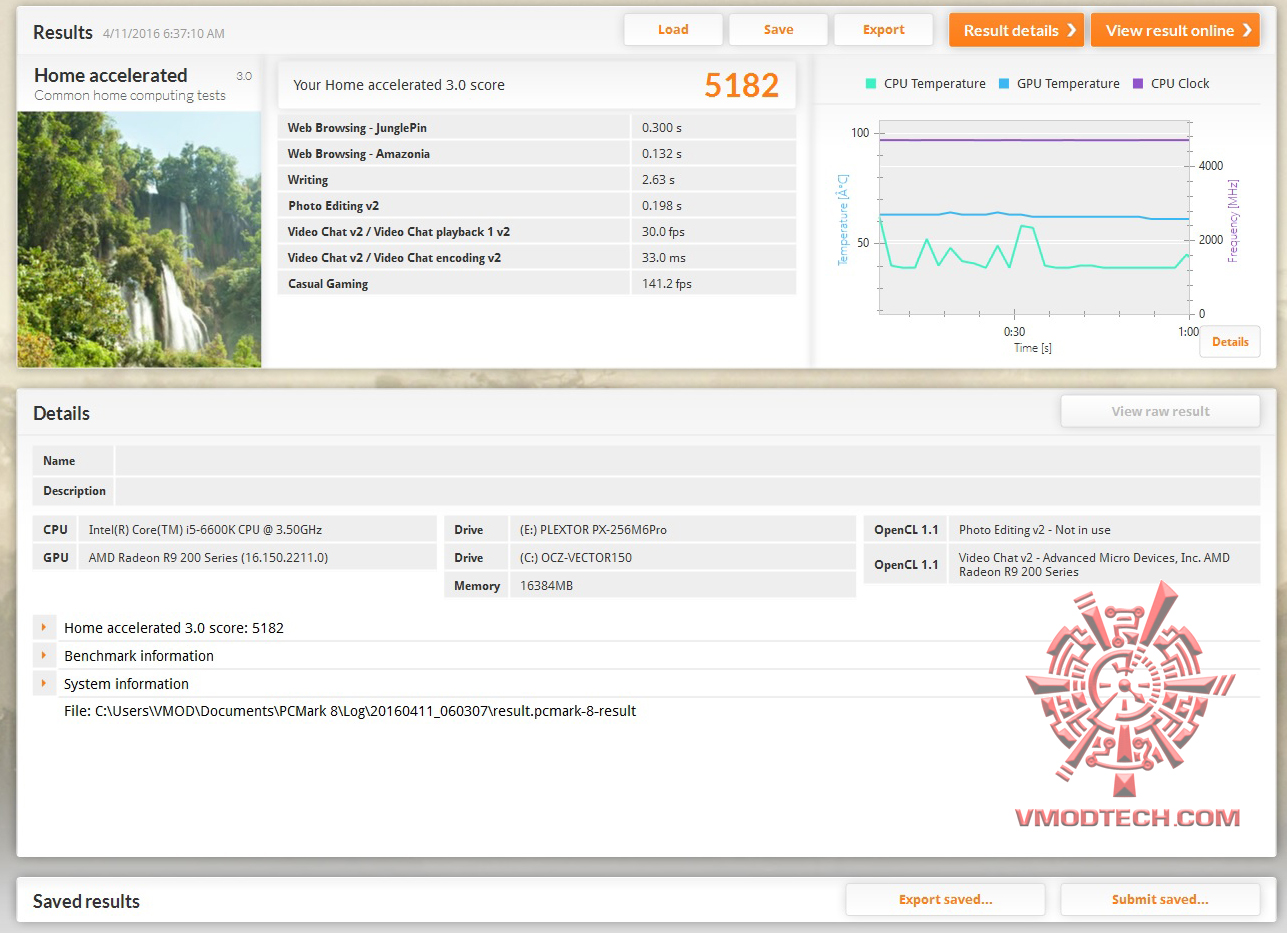The width and height of the screenshot is (1287, 933).
Task: Select the Writing test row
Action: click(537, 179)
